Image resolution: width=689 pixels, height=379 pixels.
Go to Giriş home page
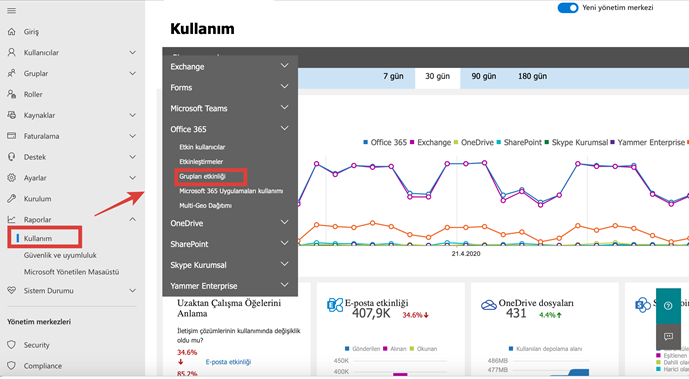31,32
